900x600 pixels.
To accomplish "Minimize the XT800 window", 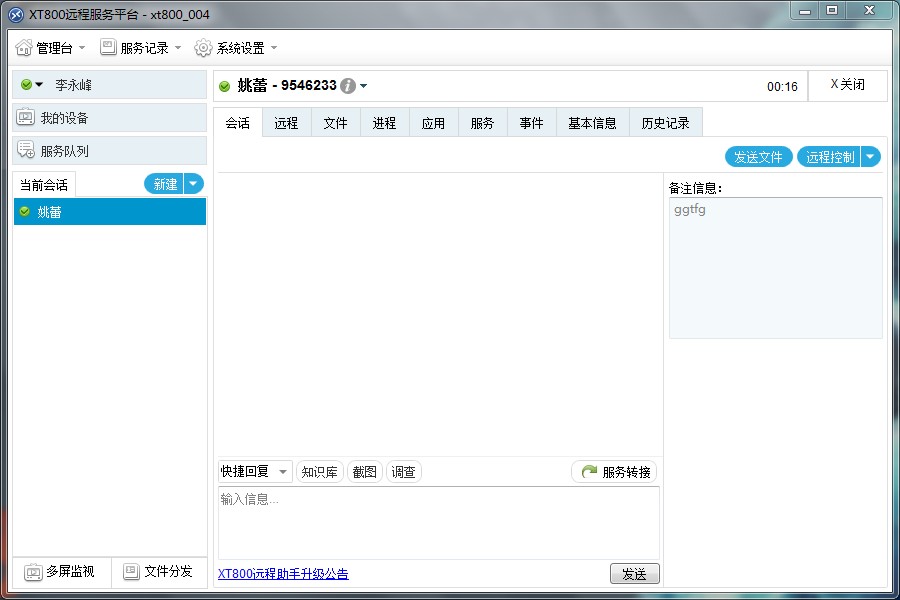I will click(805, 11).
